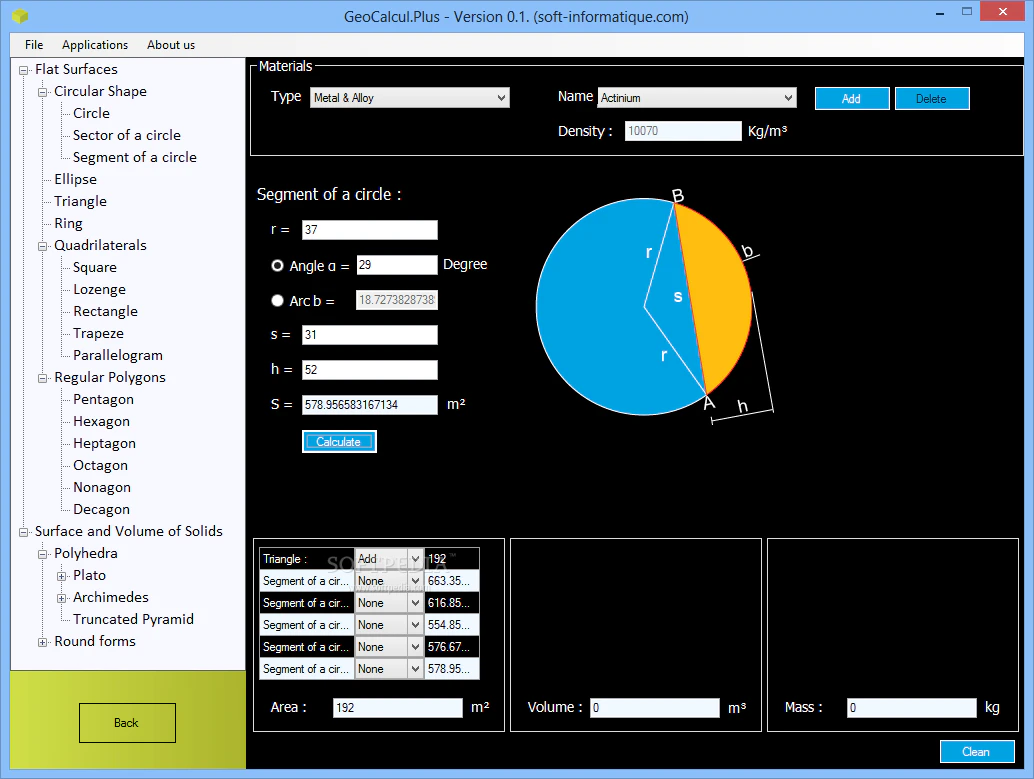This screenshot has height=779, width=1034.
Task: Click the Clean button
Action: pyautogui.click(x=977, y=752)
